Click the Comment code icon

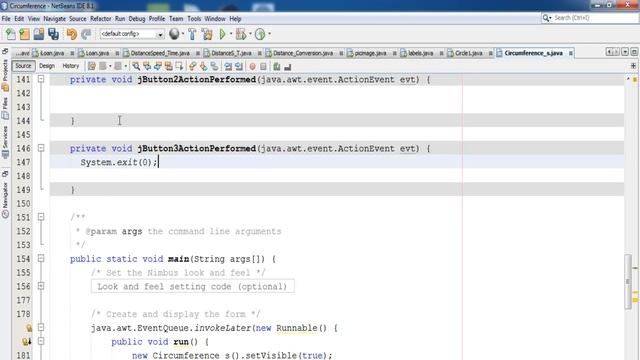coord(277,66)
